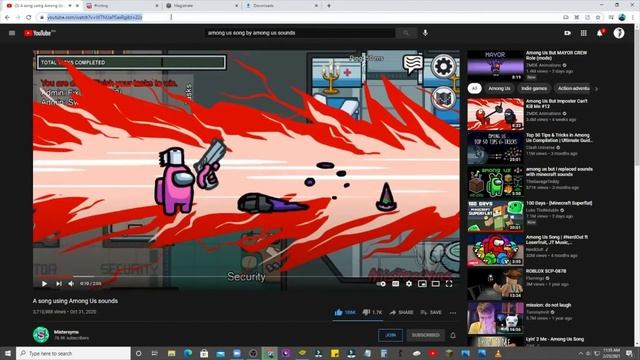
Task: Select the Action-adventure filter chip
Action: (x=573, y=88)
